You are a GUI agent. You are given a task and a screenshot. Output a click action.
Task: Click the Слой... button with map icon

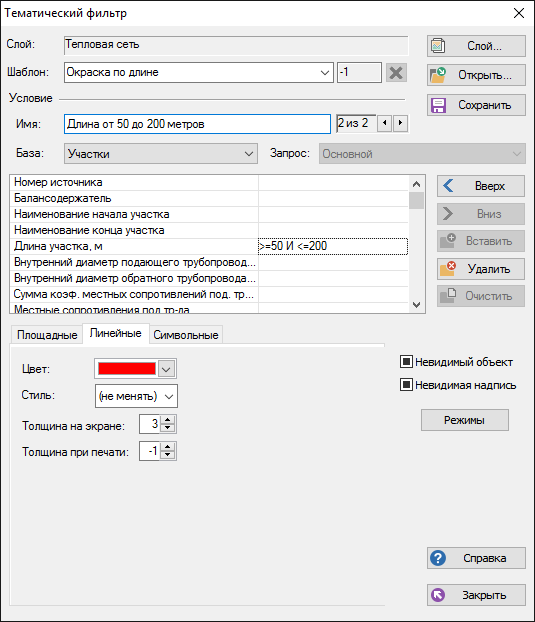click(476, 46)
